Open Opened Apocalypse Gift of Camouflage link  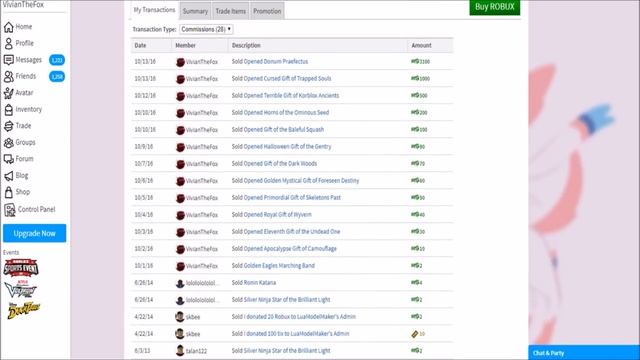point(290,249)
